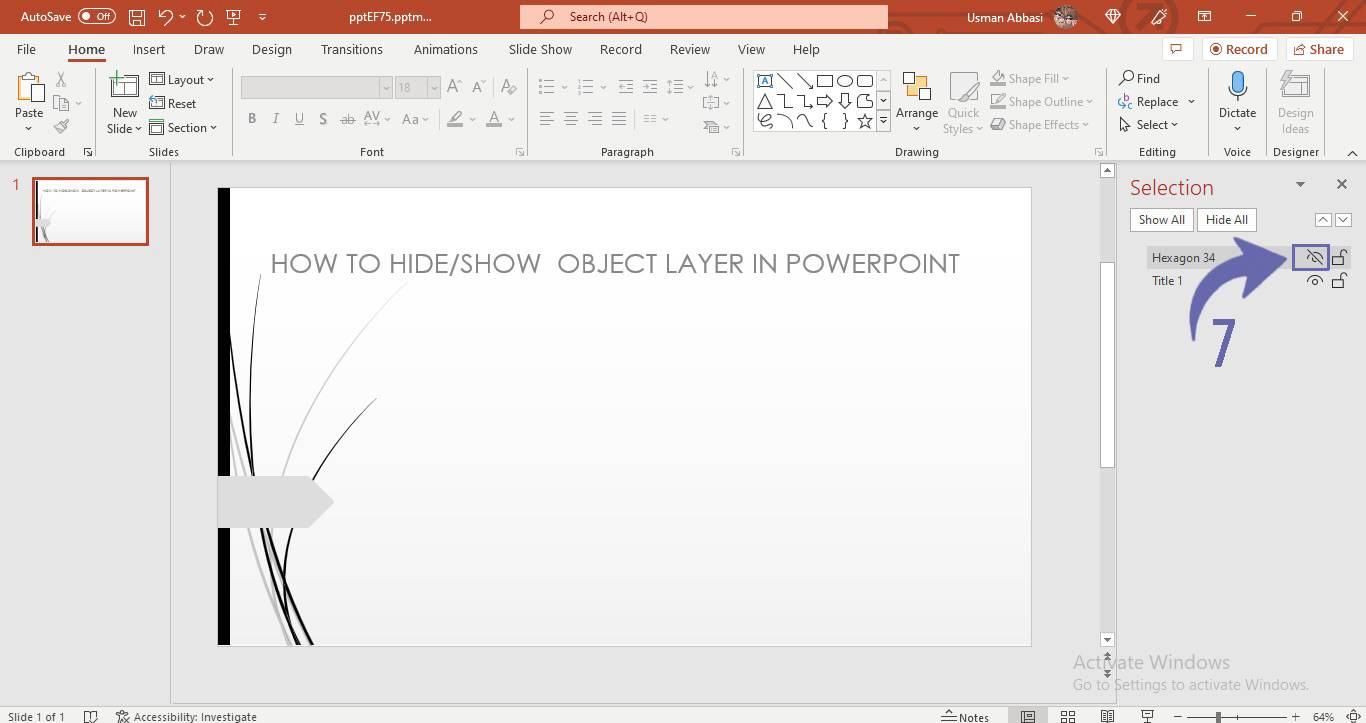
Task: Align text to center
Action: point(571,119)
